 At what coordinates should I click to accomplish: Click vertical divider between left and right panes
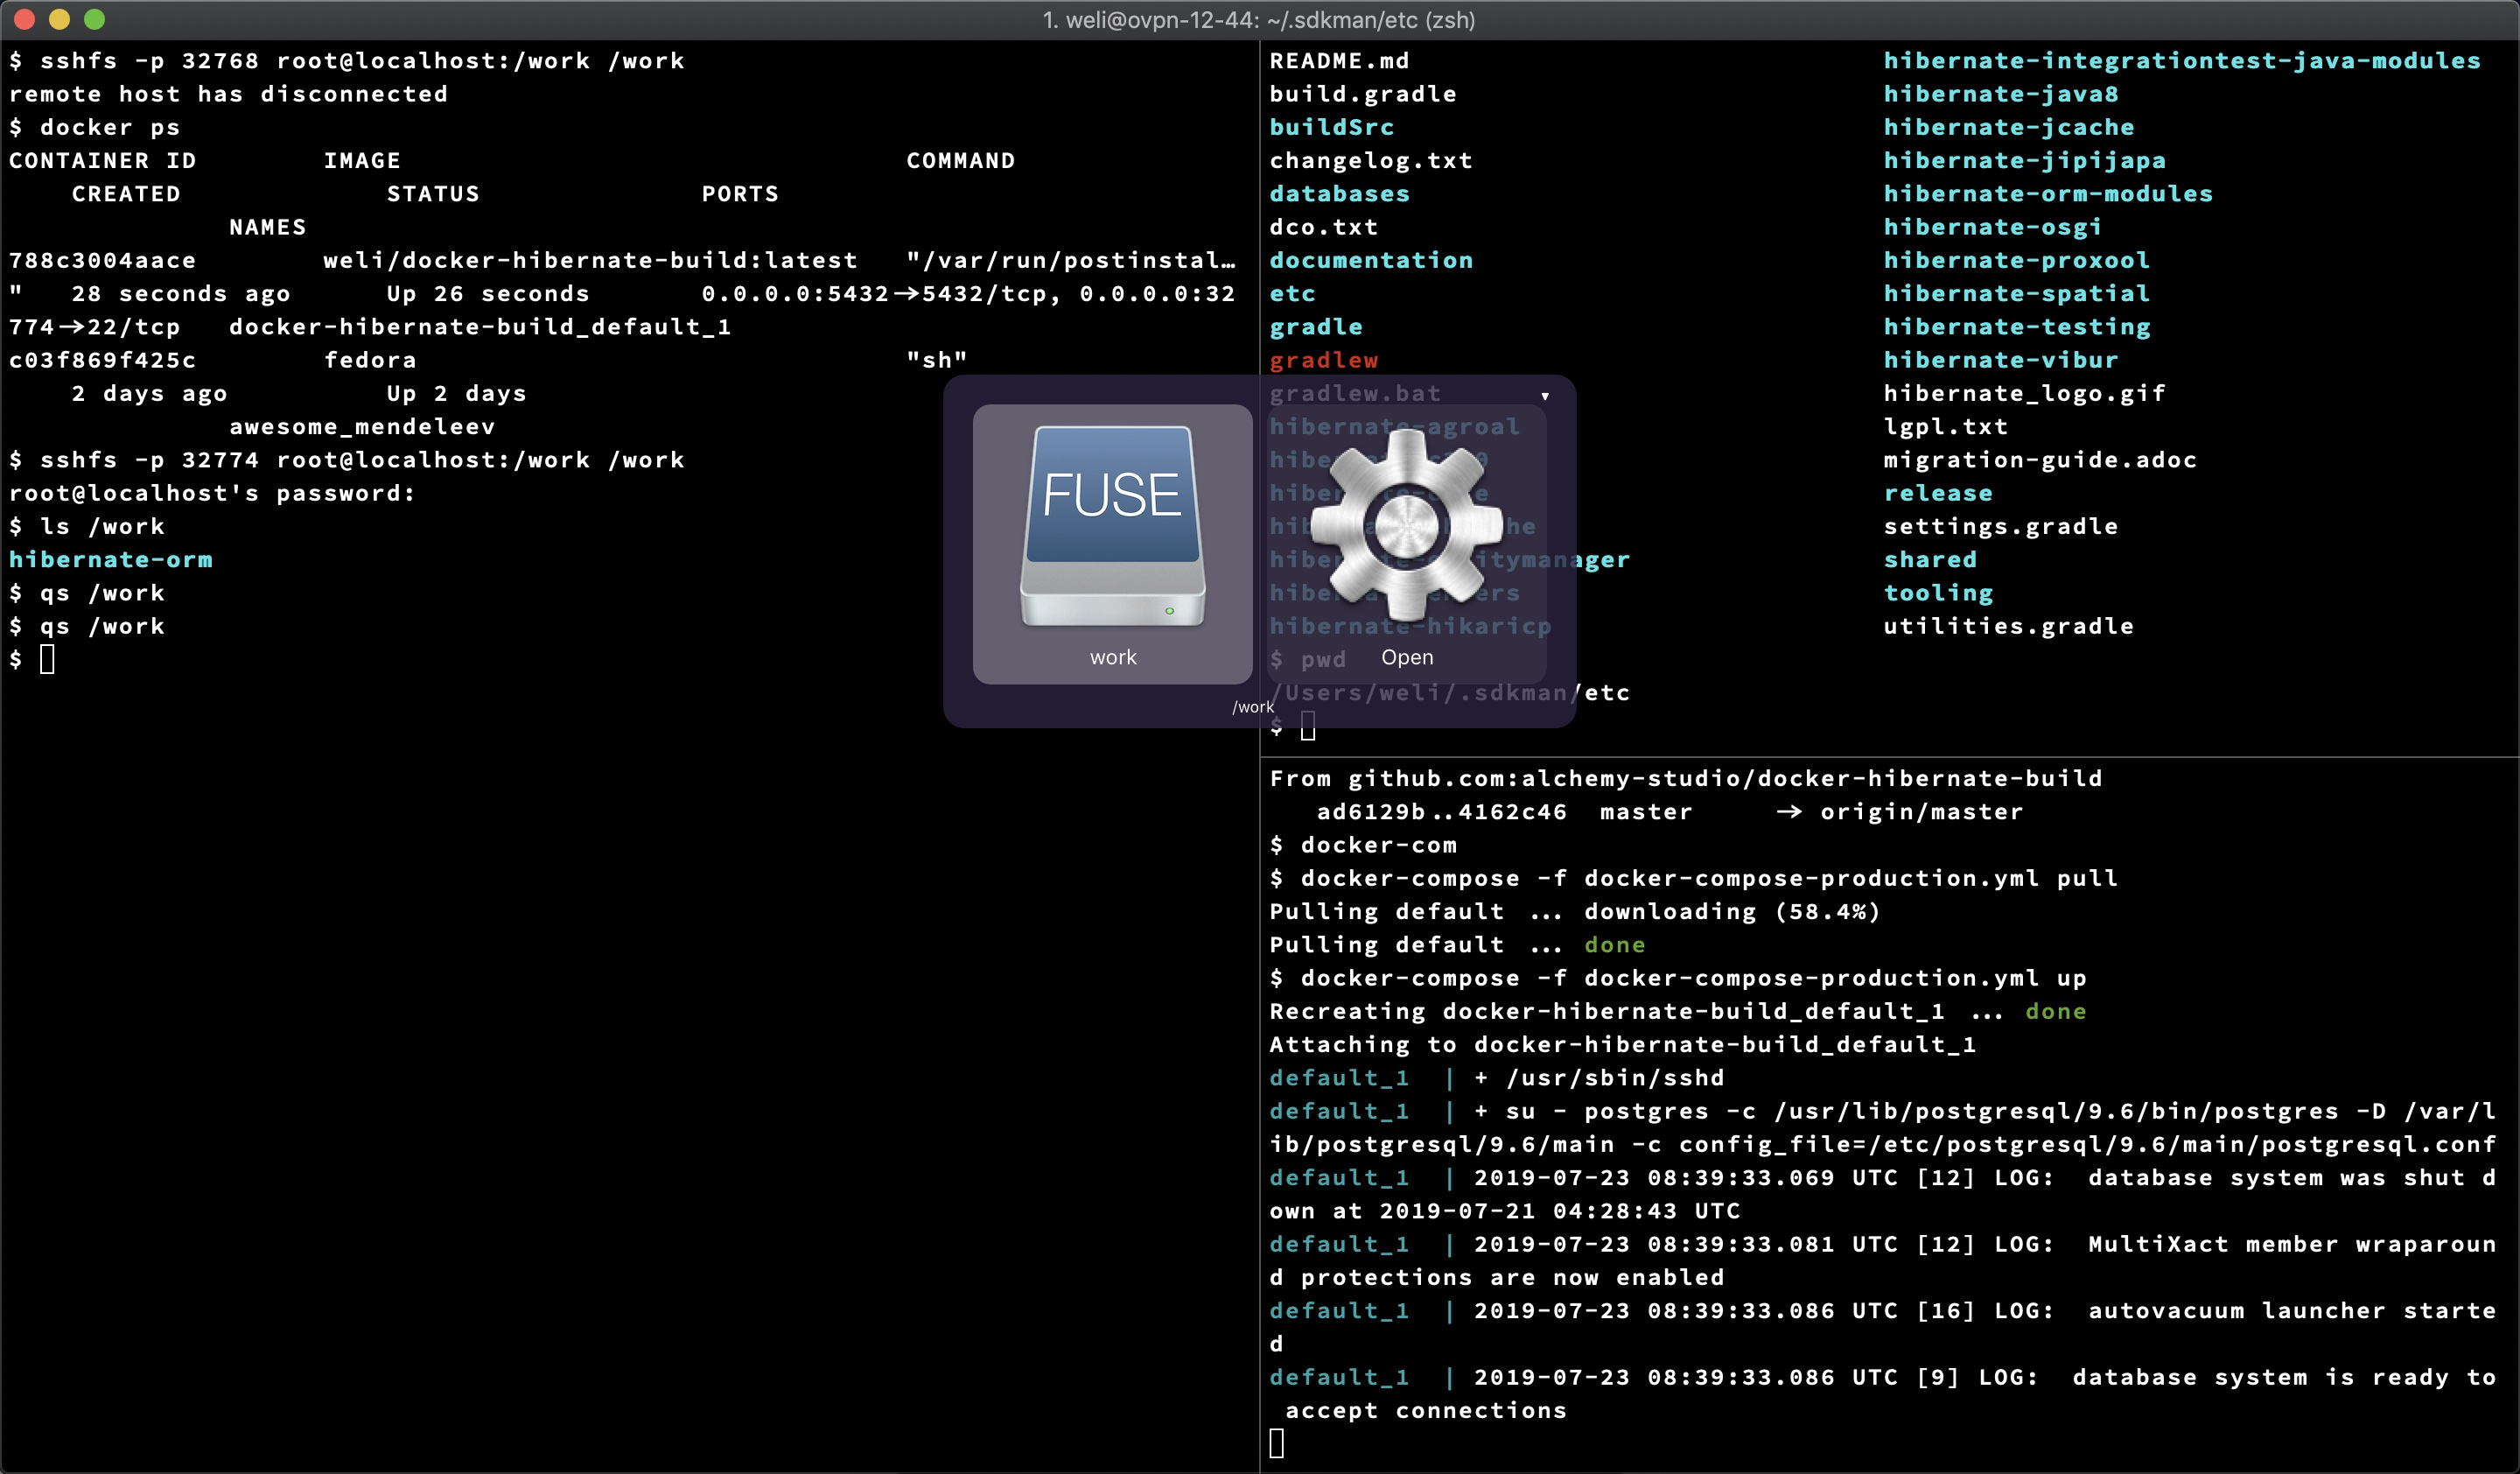1260,1000
